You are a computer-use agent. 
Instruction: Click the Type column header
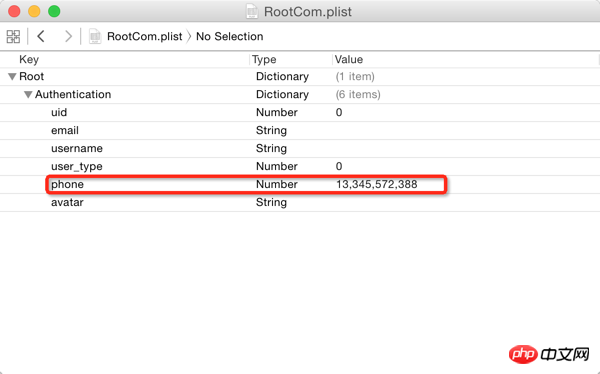264,59
